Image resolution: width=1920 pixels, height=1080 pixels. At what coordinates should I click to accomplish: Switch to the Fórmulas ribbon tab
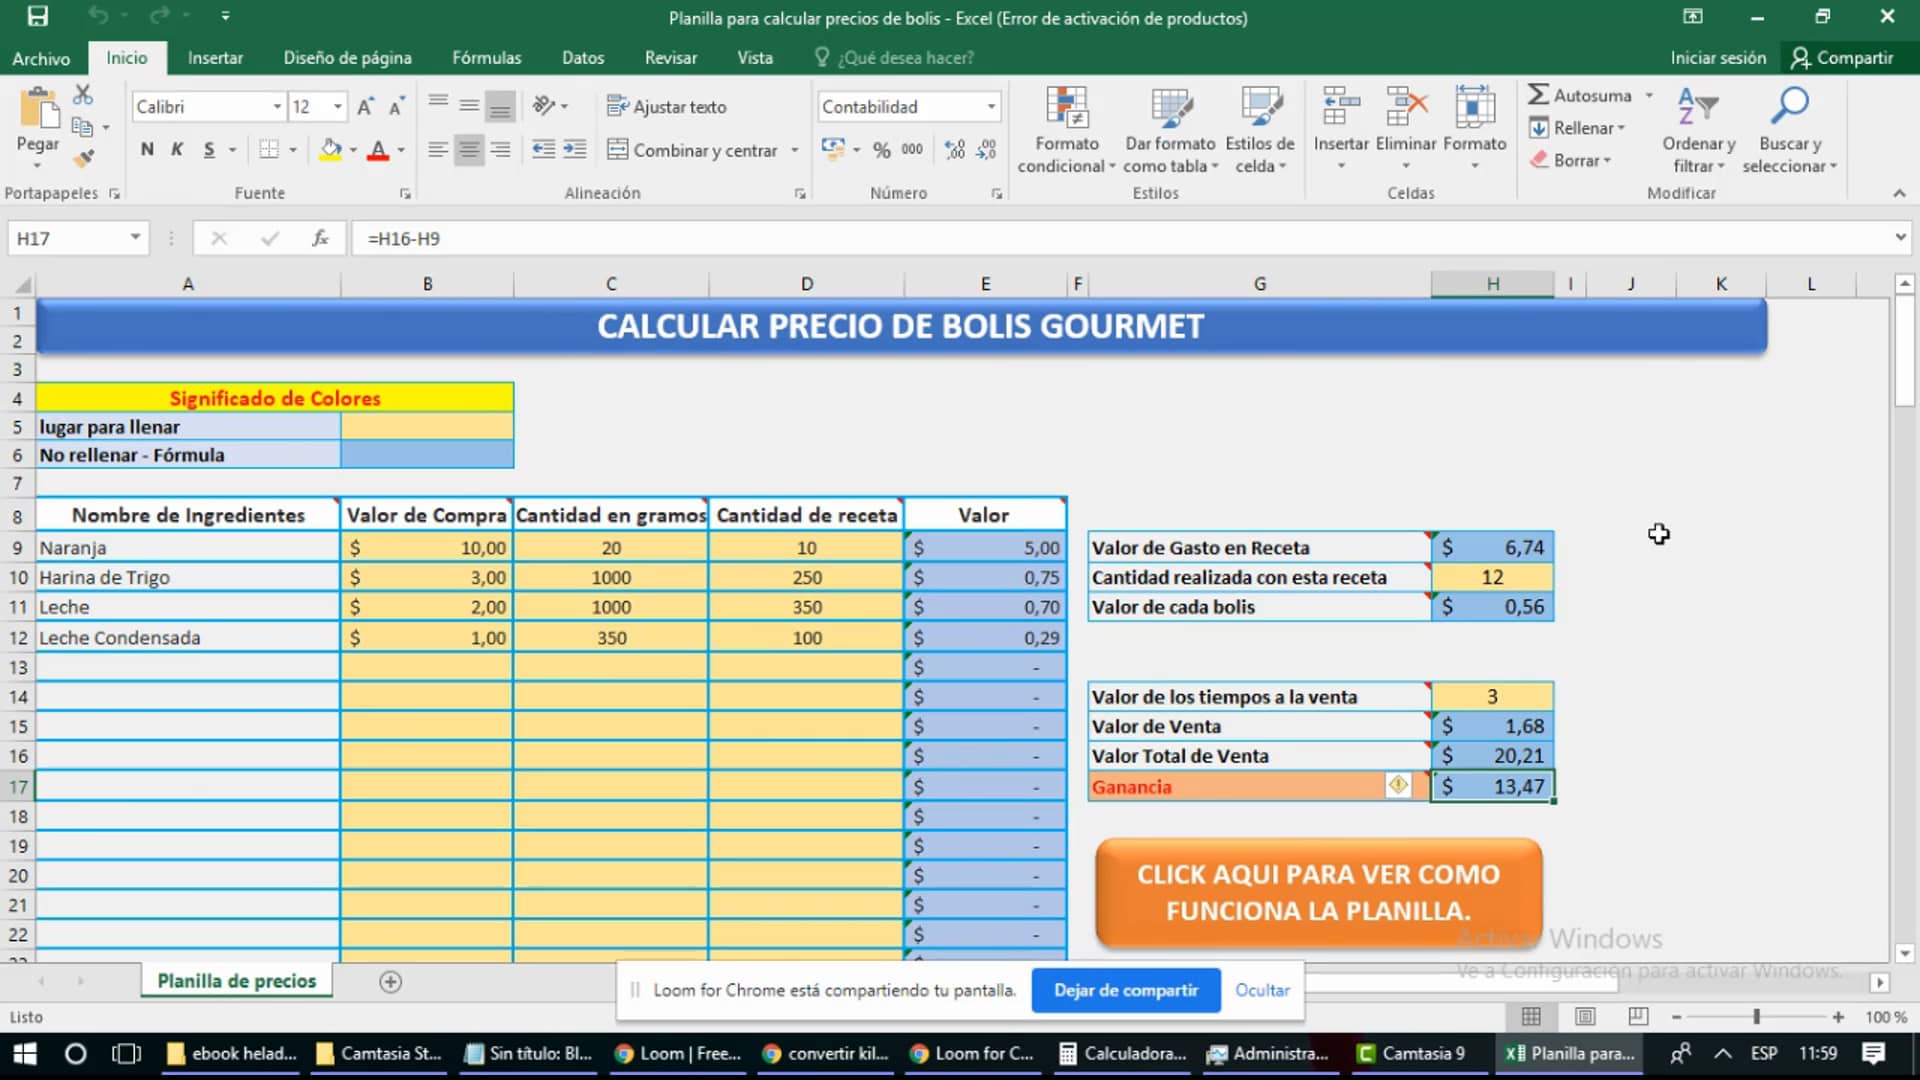click(x=486, y=57)
